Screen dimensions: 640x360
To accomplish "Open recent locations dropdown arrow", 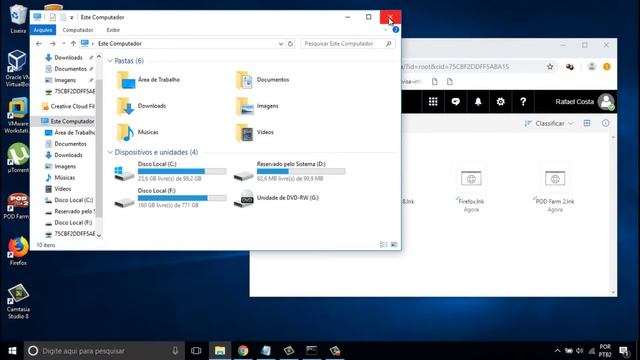I will point(63,44).
